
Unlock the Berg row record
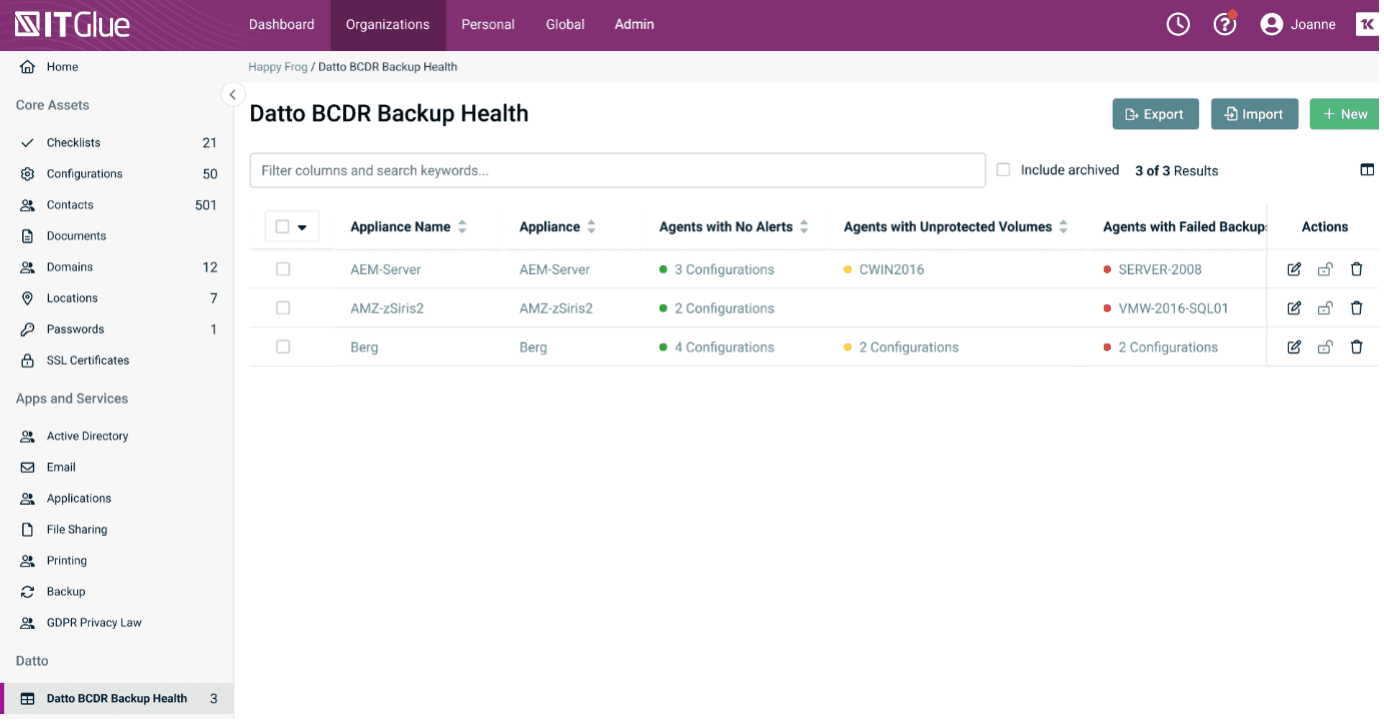coord(1325,347)
